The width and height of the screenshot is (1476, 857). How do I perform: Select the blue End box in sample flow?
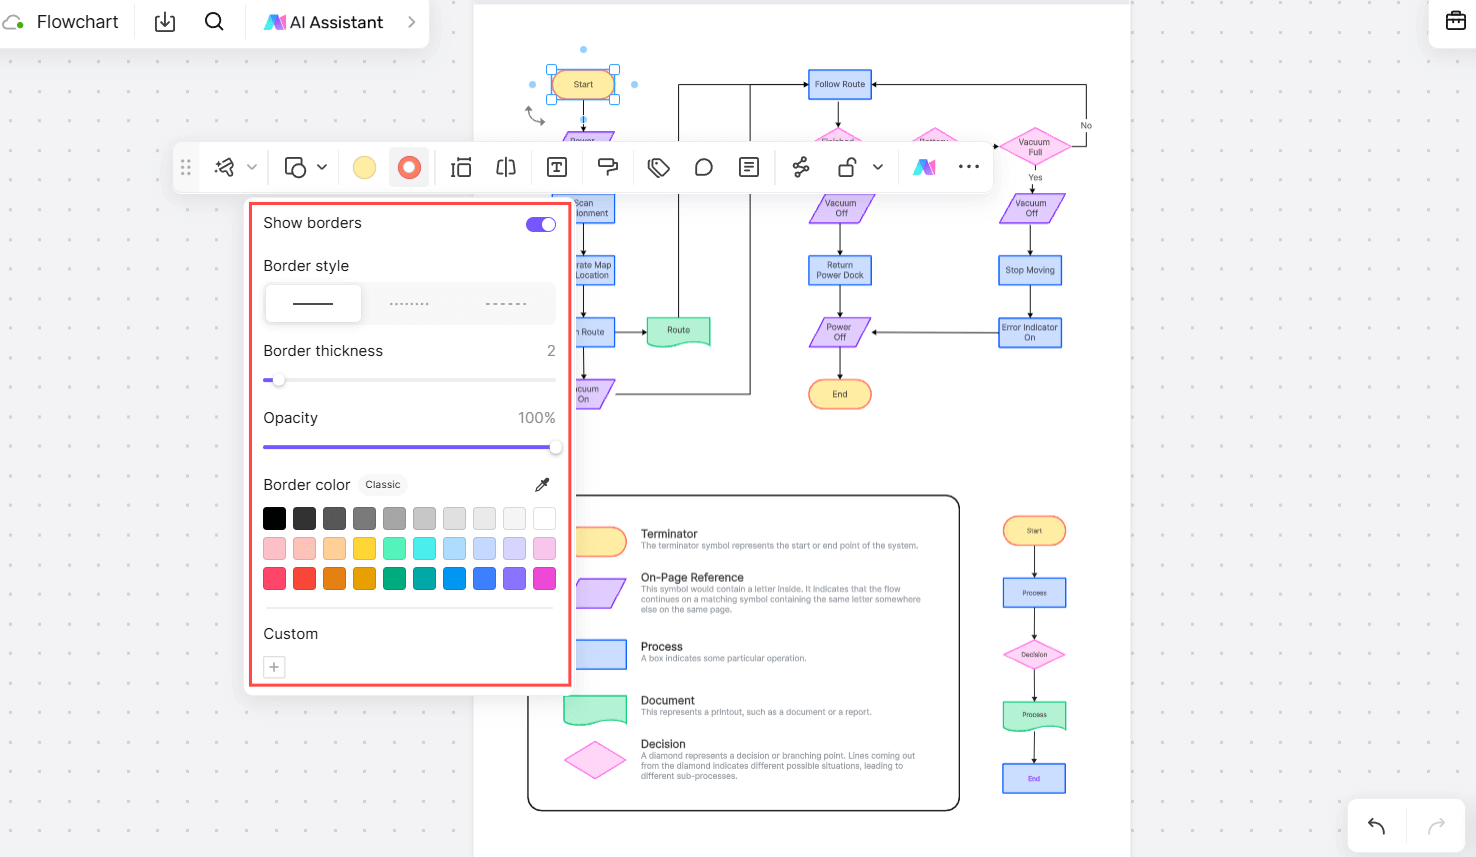pos(1034,778)
